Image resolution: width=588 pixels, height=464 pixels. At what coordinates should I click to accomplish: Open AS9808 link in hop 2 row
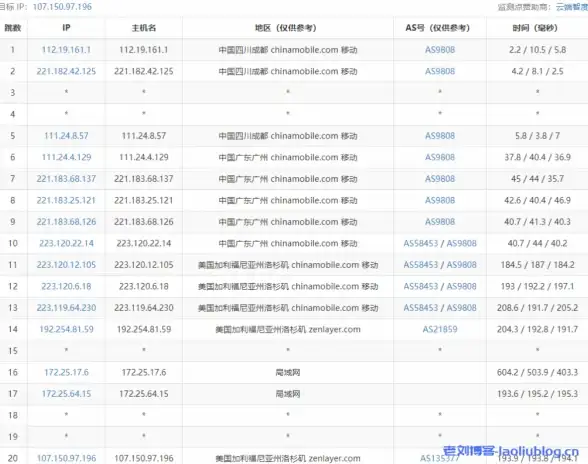tap(440, 71)
